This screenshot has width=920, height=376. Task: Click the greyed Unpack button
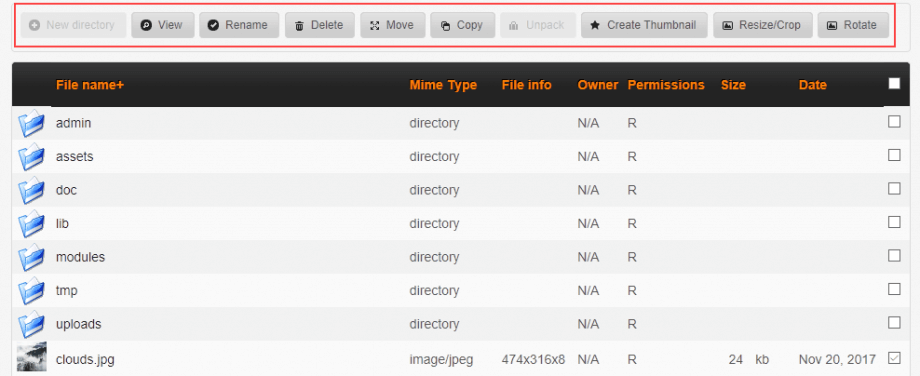(538, 25)
